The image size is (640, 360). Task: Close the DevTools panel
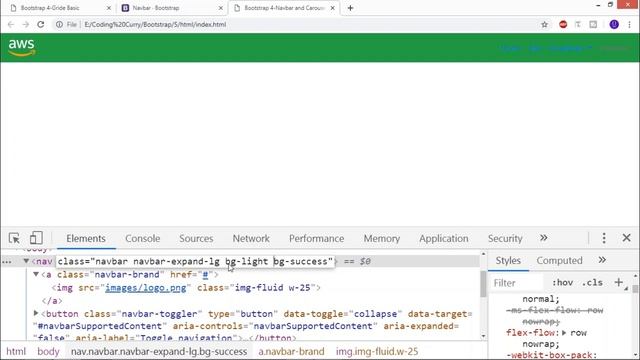click(627, 238)
